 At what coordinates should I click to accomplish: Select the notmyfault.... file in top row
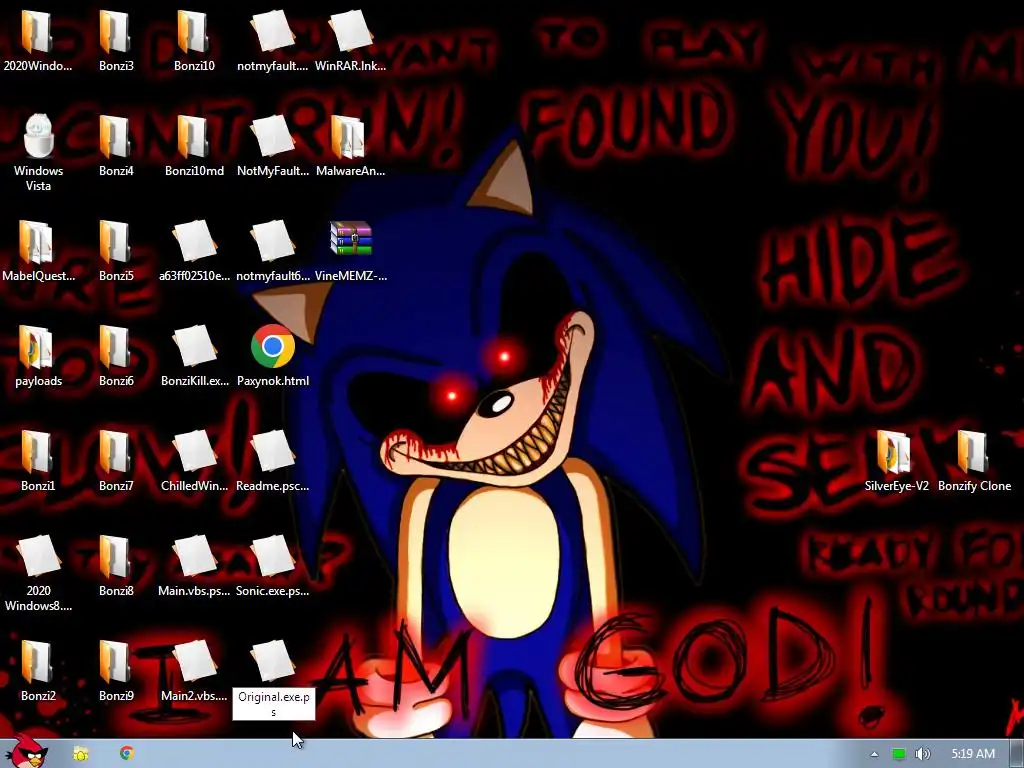pos(272,33)
